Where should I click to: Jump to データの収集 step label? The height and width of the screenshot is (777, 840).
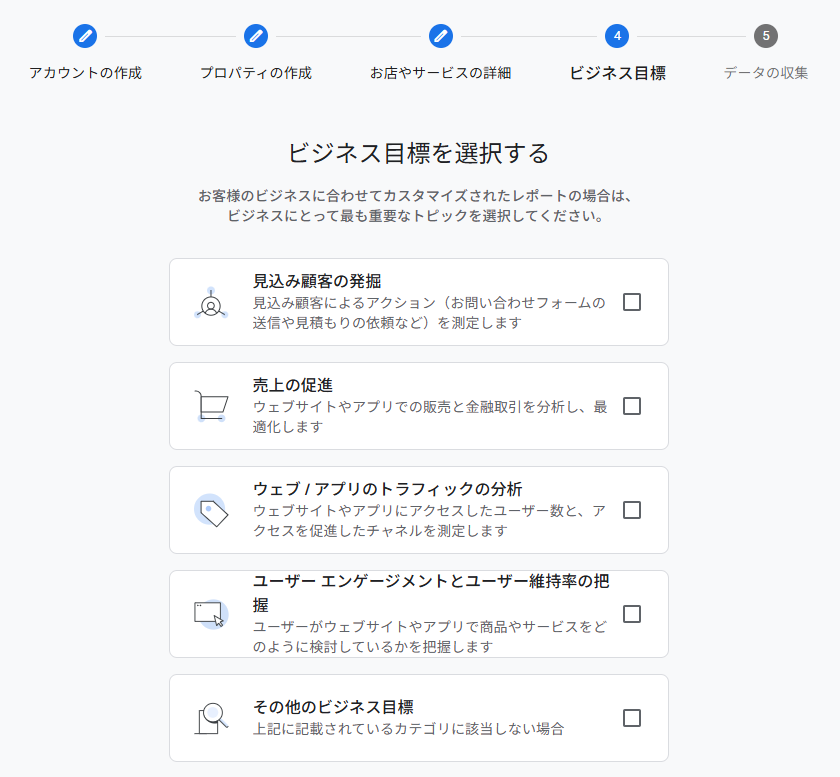coord(766,73)
